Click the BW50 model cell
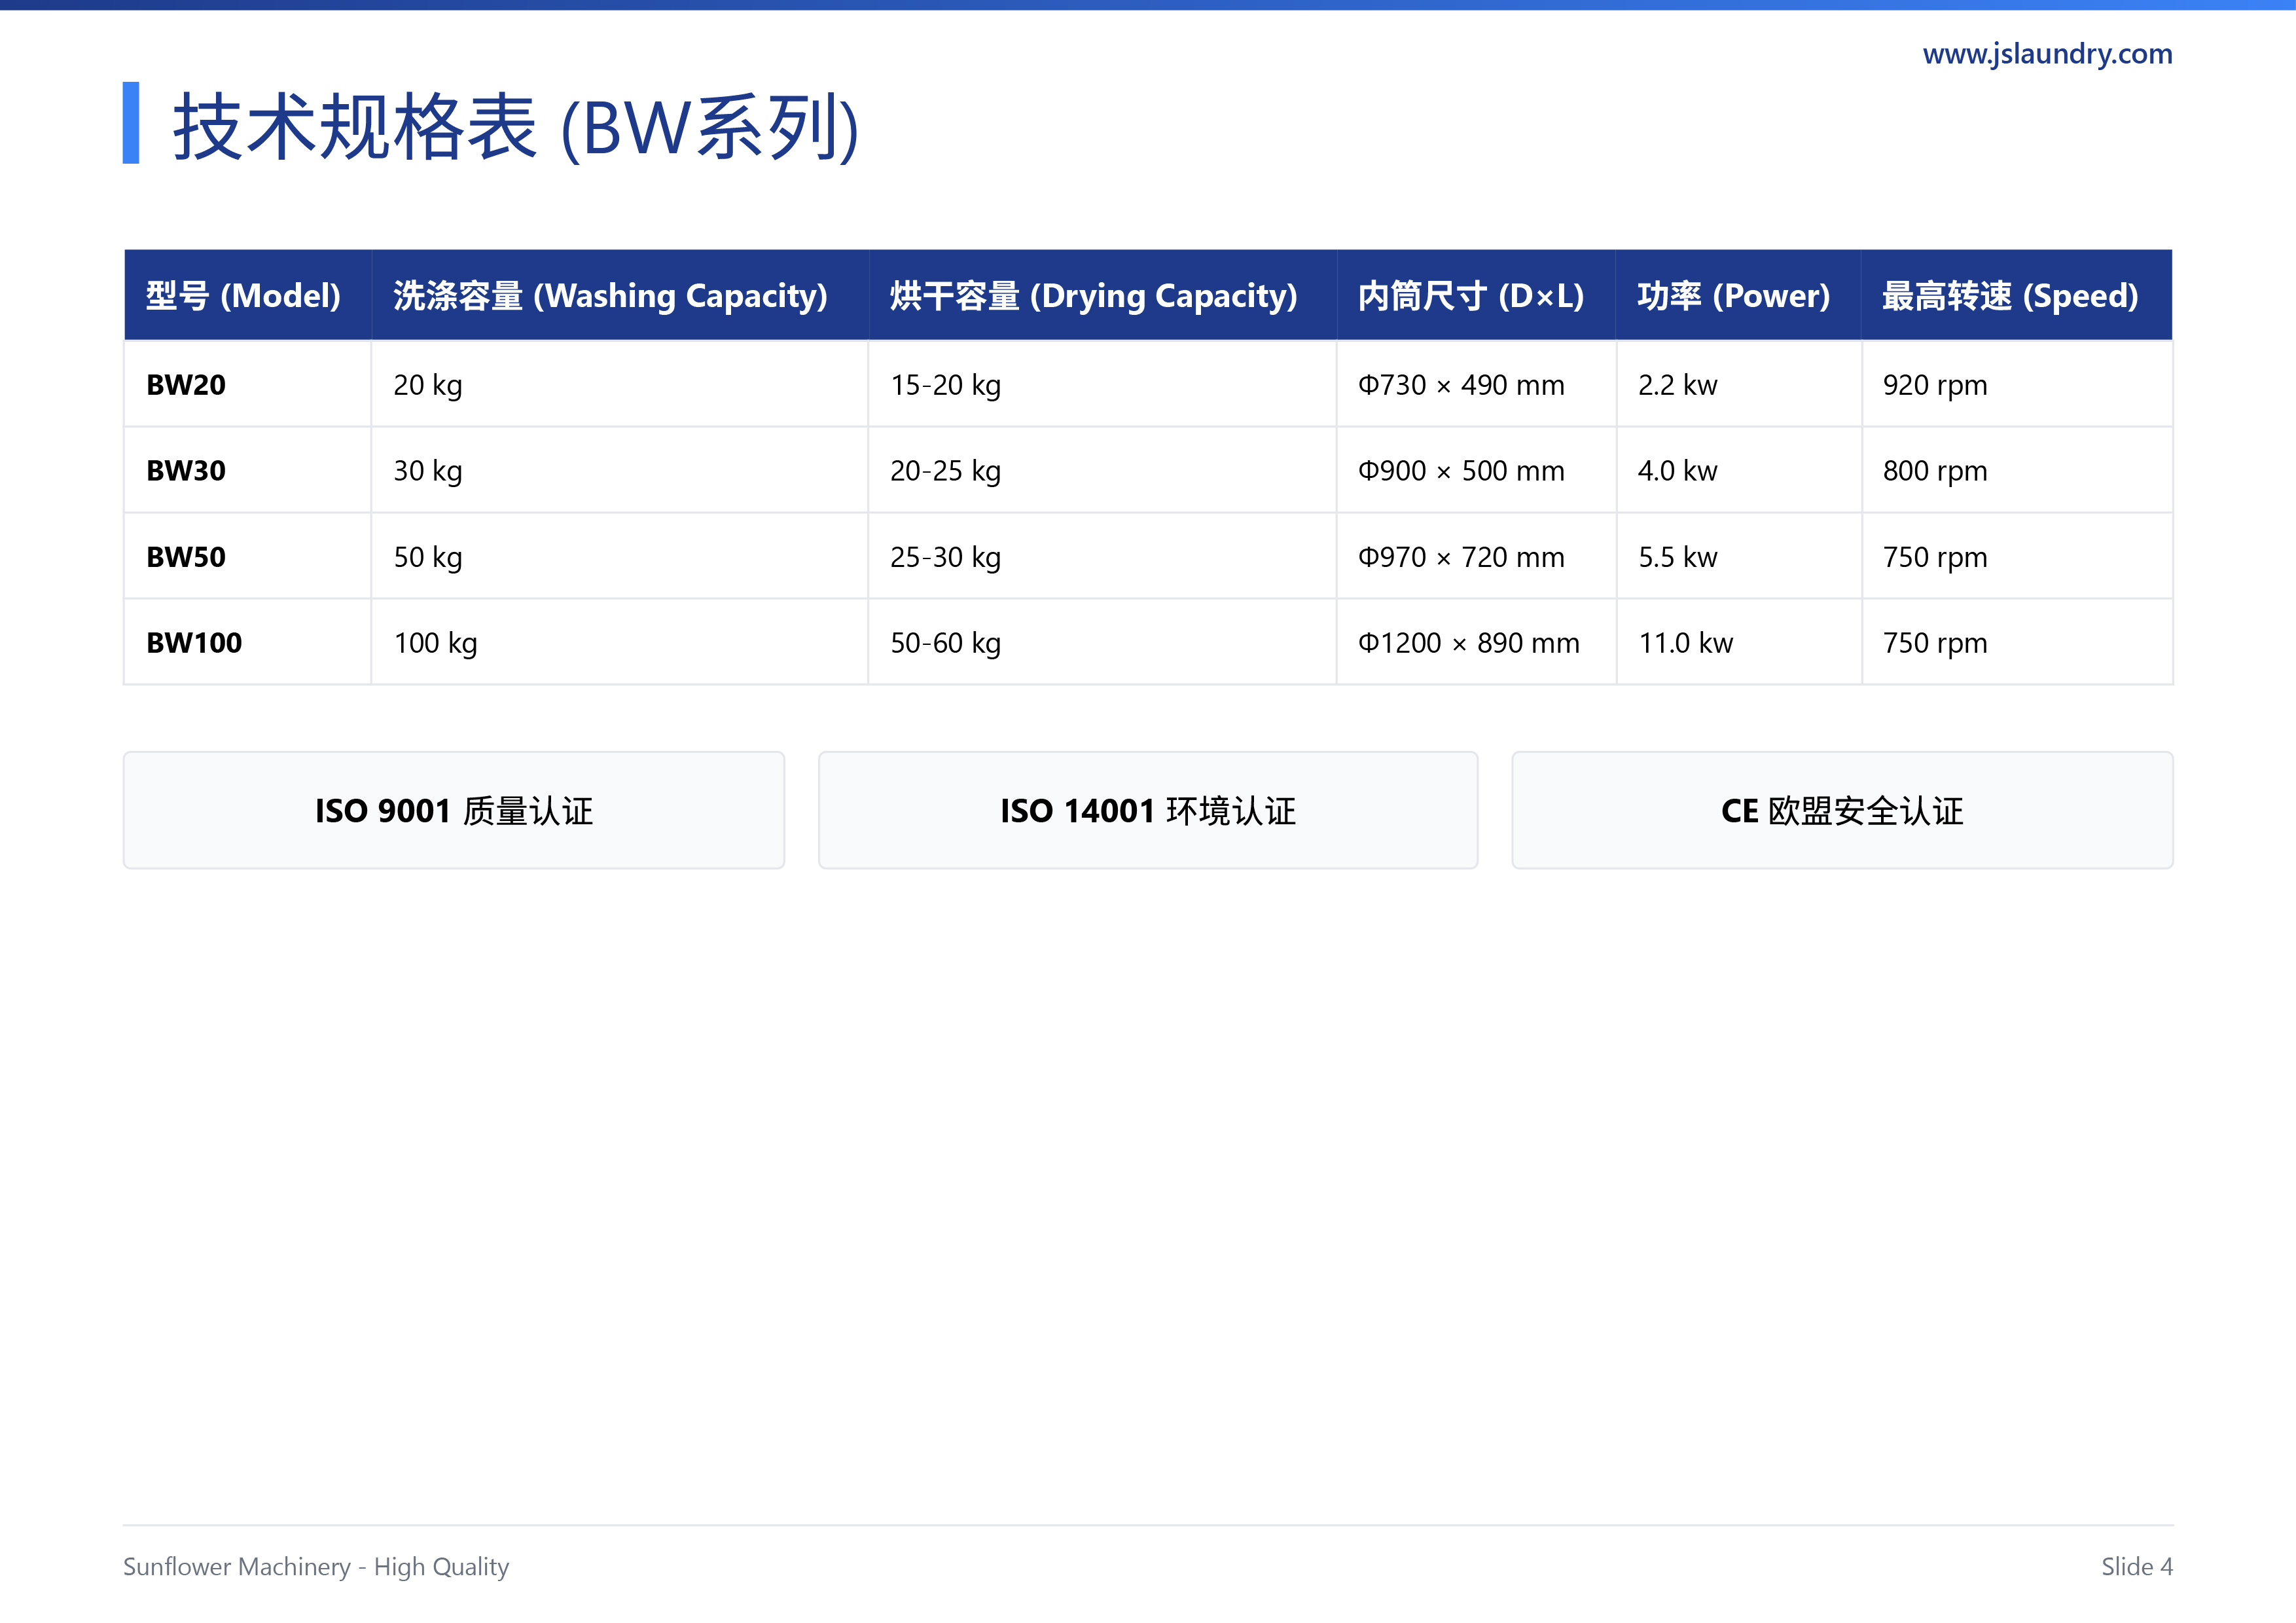The image size is (2296, 1623). tap(247, 556)
